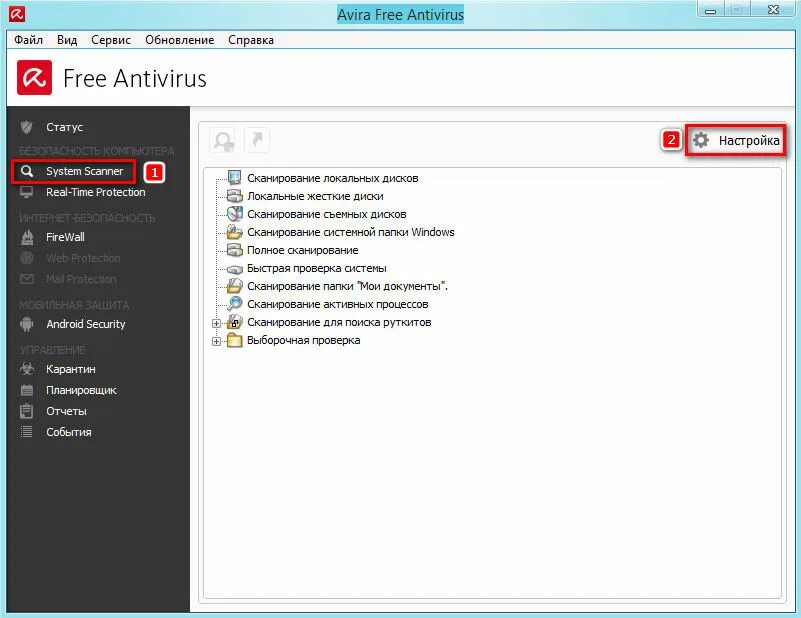Expand Сканирование для поиска руткитов node
Image resolution: width=801 pixels, height=618 pixels.
pos(216,323)
